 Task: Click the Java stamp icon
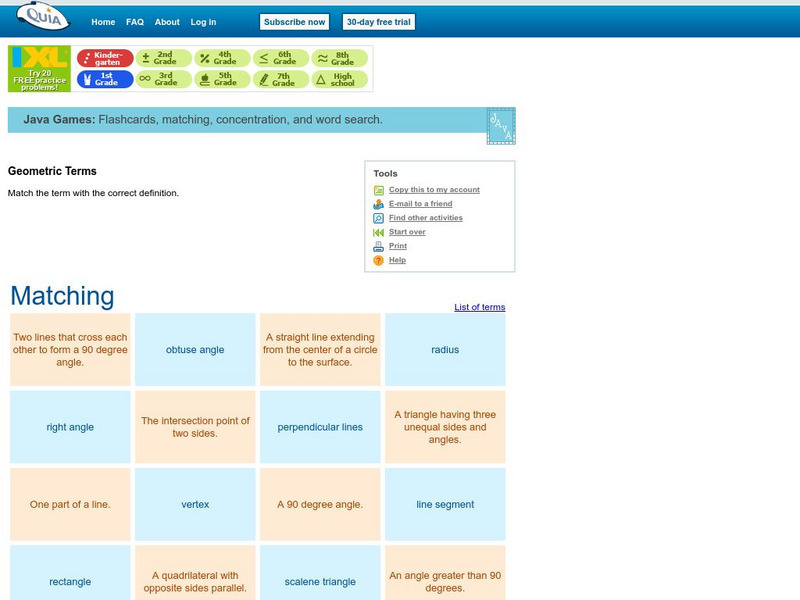tap(501, 126)
